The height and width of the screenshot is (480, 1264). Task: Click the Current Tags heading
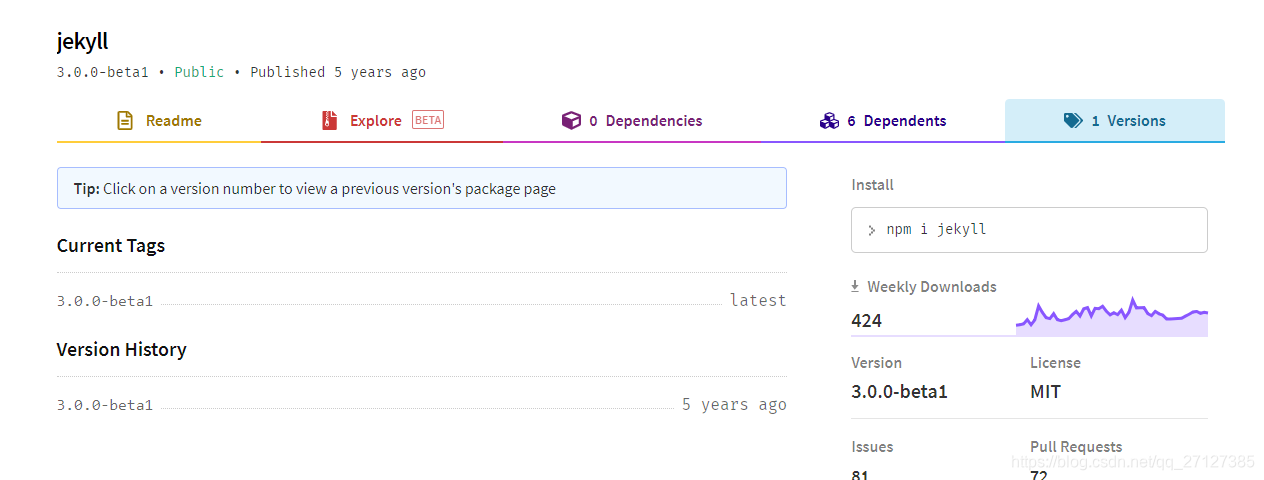111,246
